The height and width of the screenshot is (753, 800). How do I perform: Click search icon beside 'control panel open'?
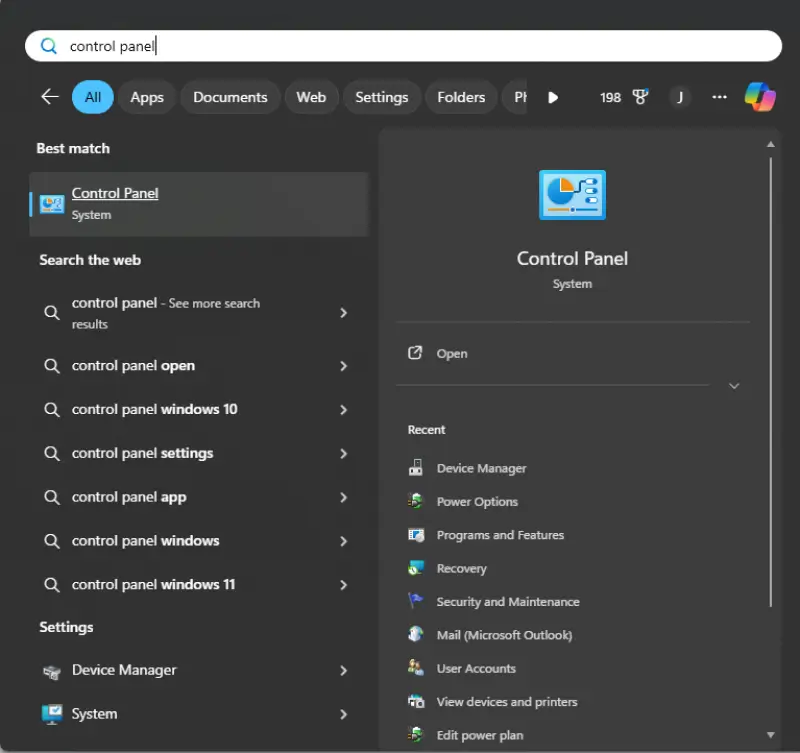click(x=52, y=365)
